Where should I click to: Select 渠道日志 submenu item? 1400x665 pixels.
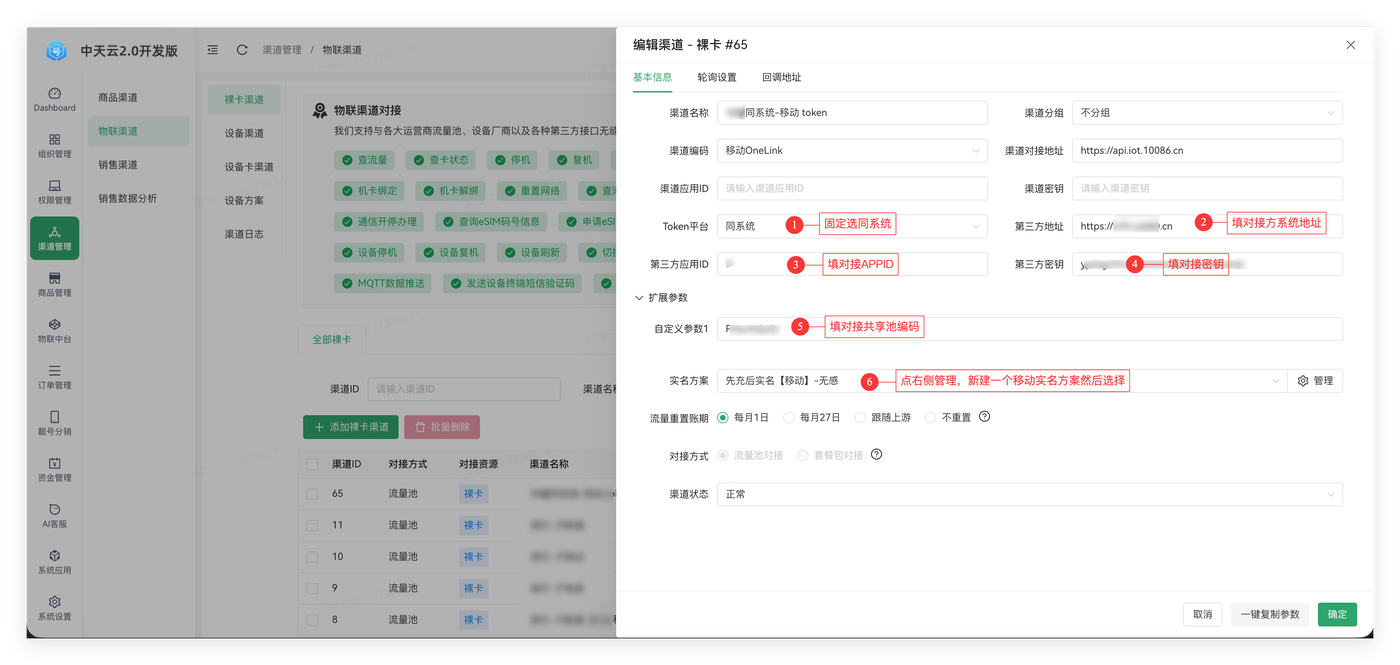[245, 234]
